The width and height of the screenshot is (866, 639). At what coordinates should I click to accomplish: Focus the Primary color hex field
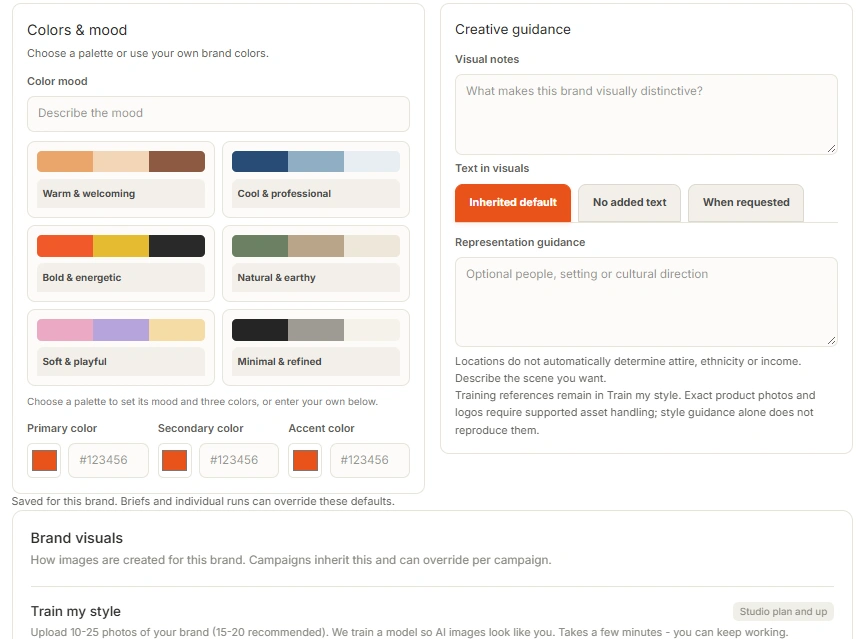pos(108,460)
